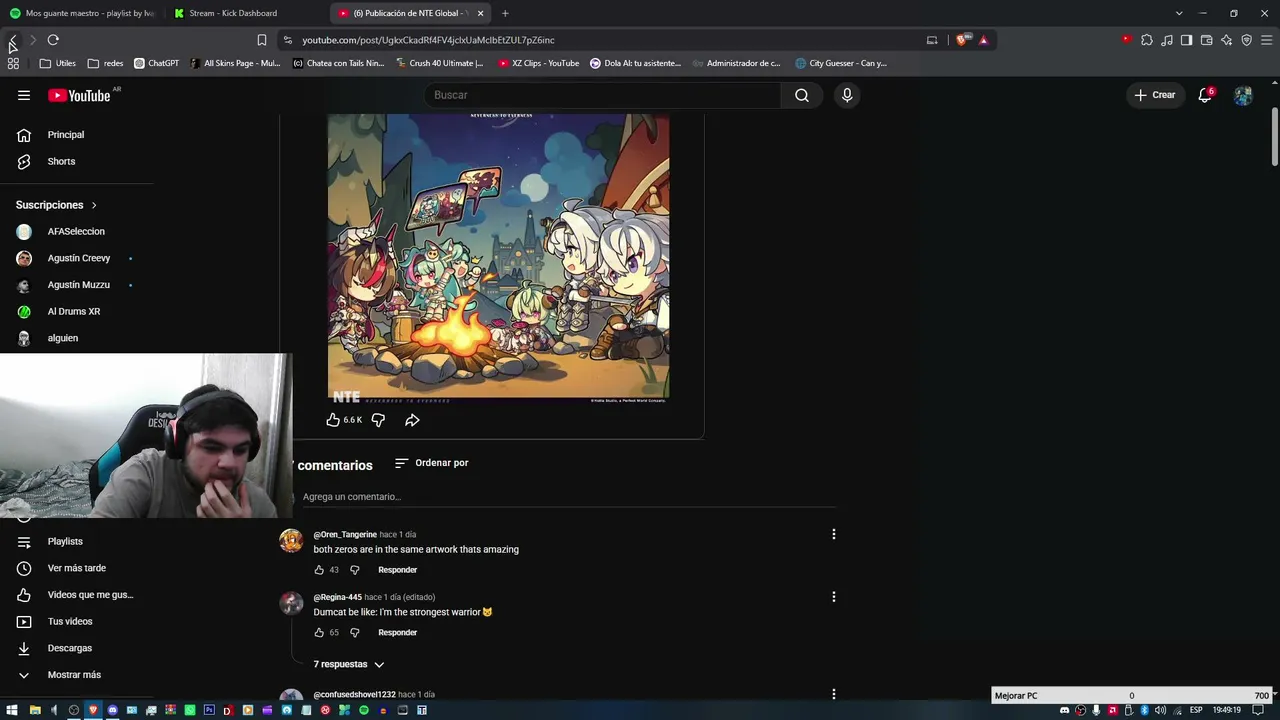Open Spotify from the taskbar
This screenshot has width=1280, height=720.
(x=364, y=710)
